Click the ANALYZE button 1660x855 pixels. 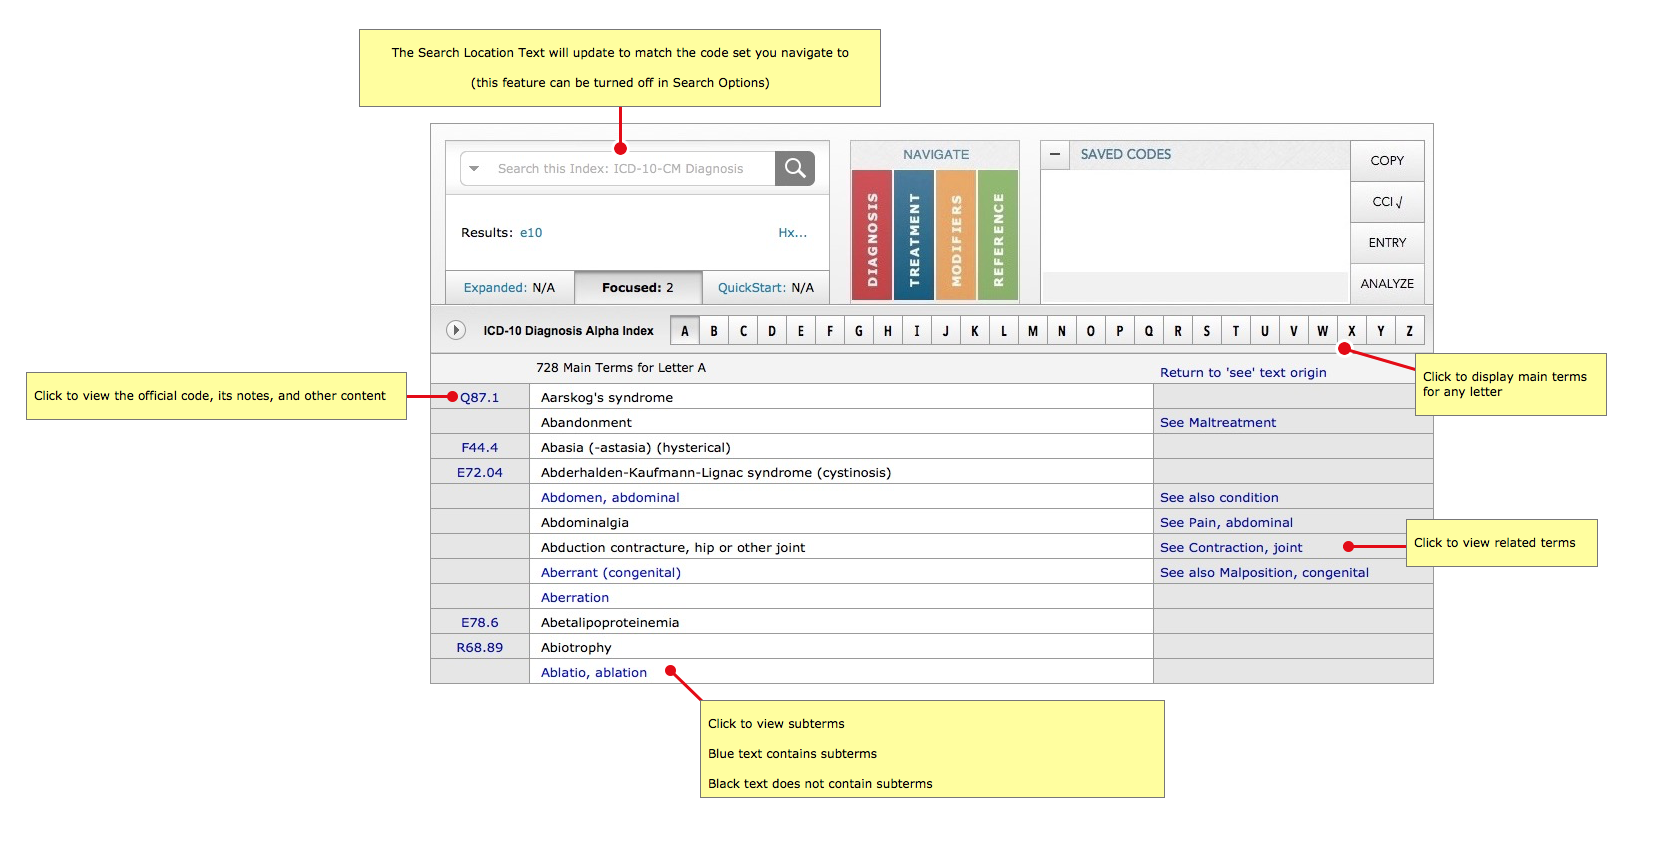pos(1387,284)
